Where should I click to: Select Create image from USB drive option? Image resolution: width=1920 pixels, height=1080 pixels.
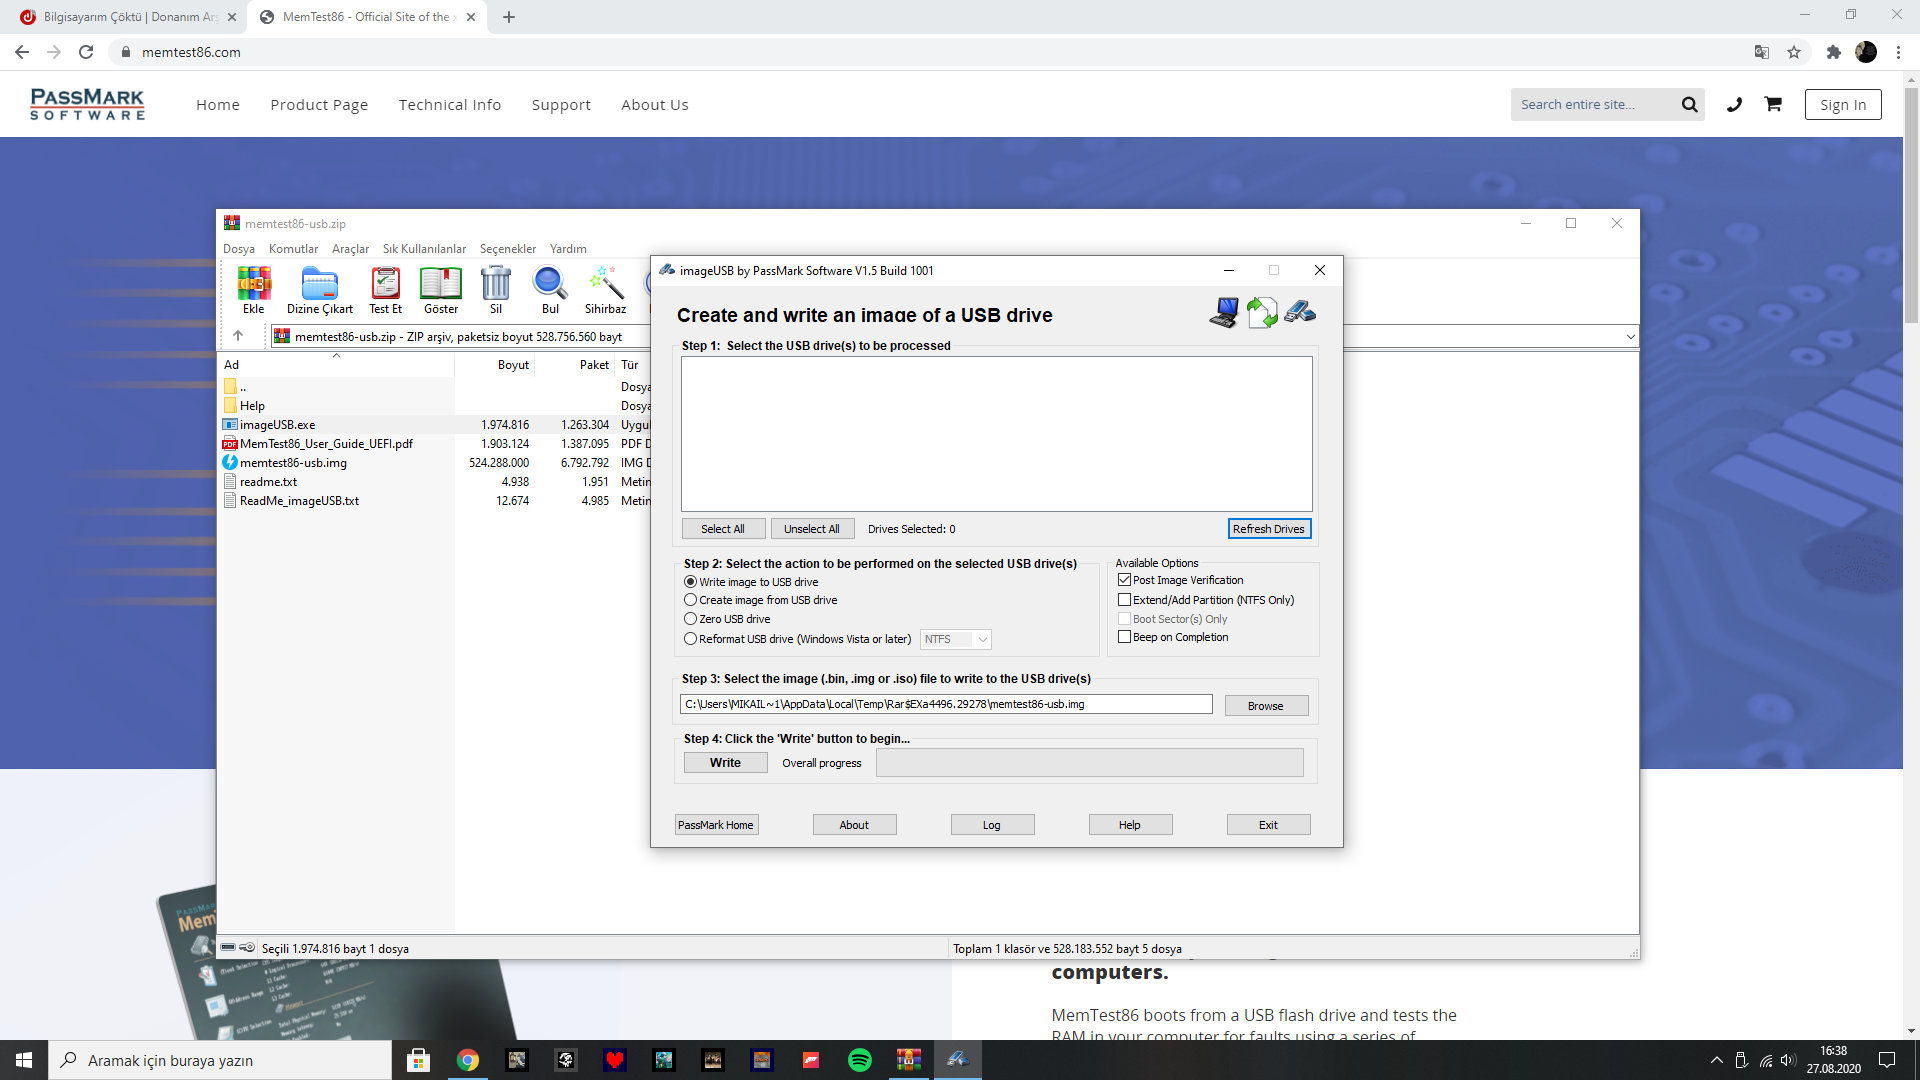[691, 600]
